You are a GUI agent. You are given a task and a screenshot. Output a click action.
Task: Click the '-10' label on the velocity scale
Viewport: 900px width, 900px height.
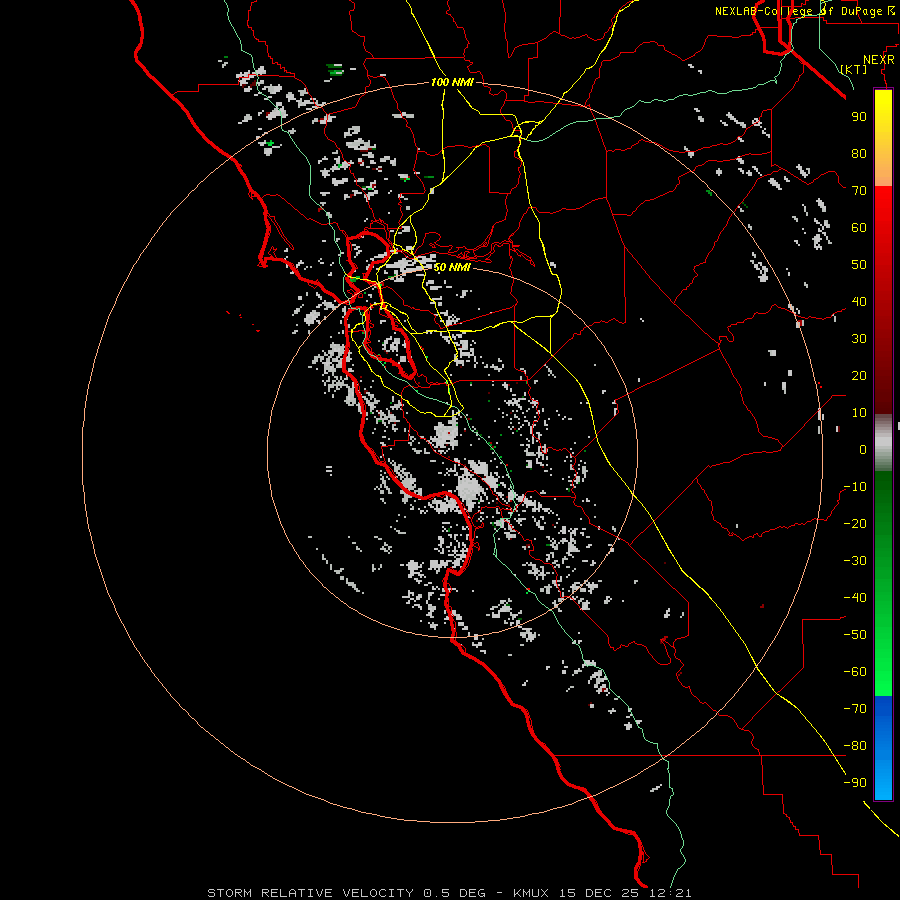[x=855, y=487]
